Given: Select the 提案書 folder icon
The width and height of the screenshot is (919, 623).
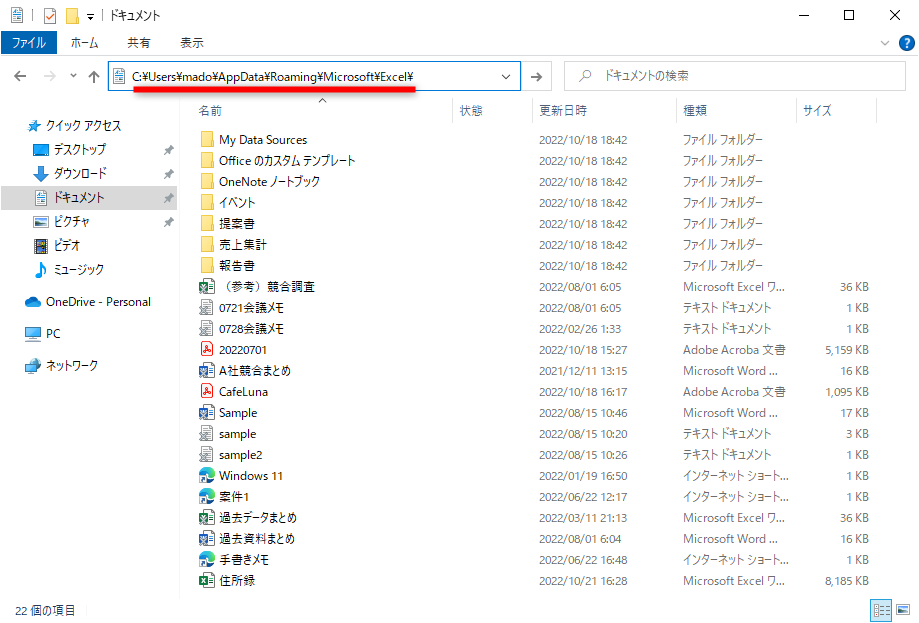Looking at the screenshot, I should click(x=206, y=224).
